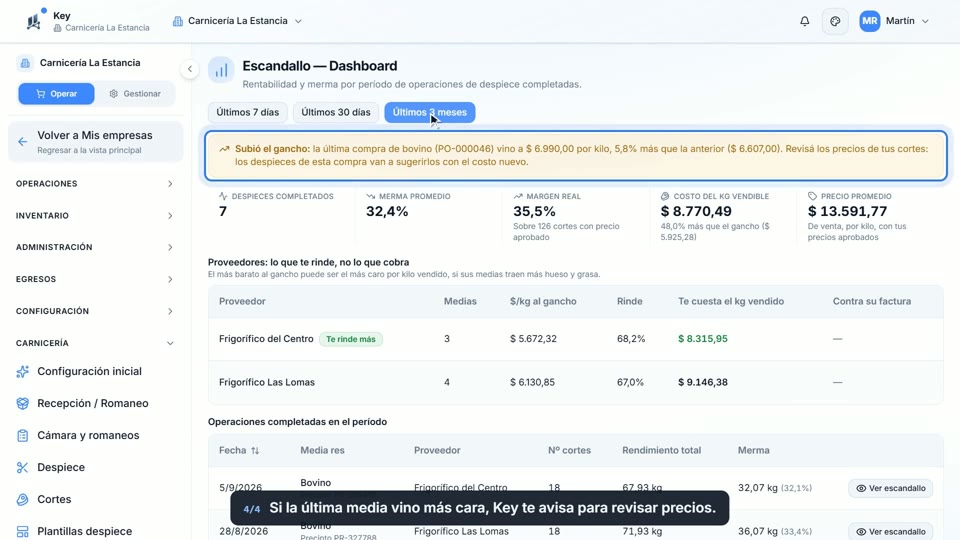Viewport: 960px width, 540px height.
Task: Collapse the Carnicería section
Action: [x=94, y=343]
